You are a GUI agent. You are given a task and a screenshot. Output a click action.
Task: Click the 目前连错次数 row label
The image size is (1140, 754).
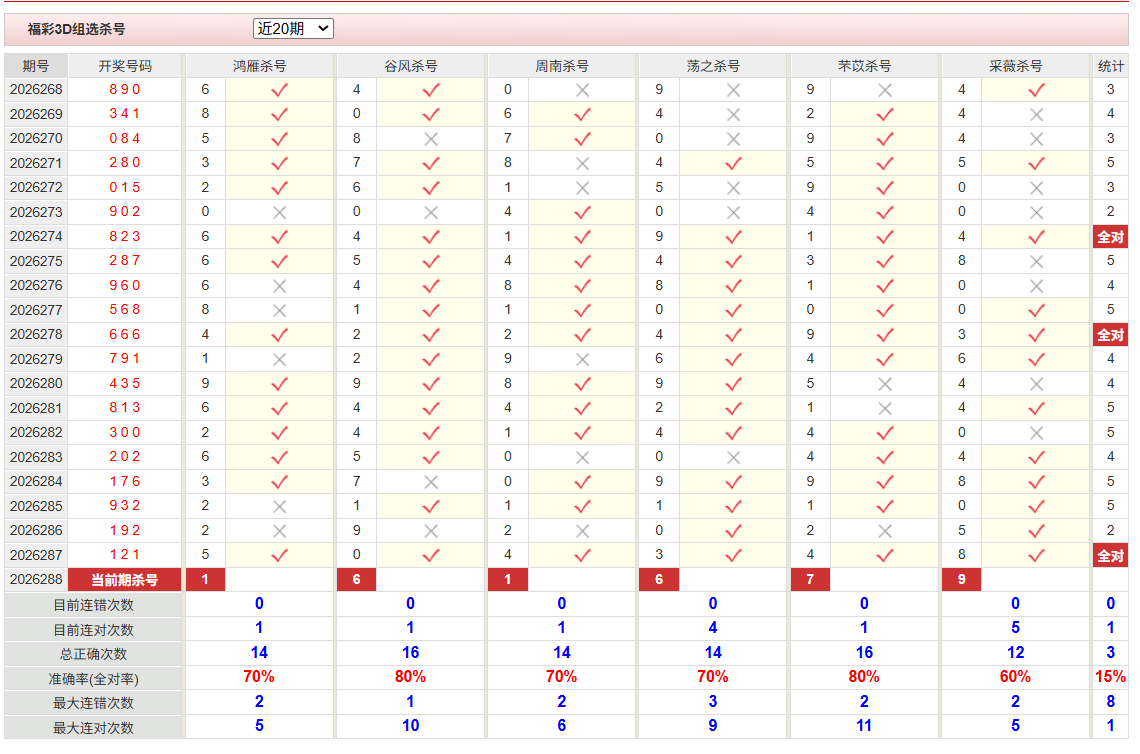tap(93, 605)
